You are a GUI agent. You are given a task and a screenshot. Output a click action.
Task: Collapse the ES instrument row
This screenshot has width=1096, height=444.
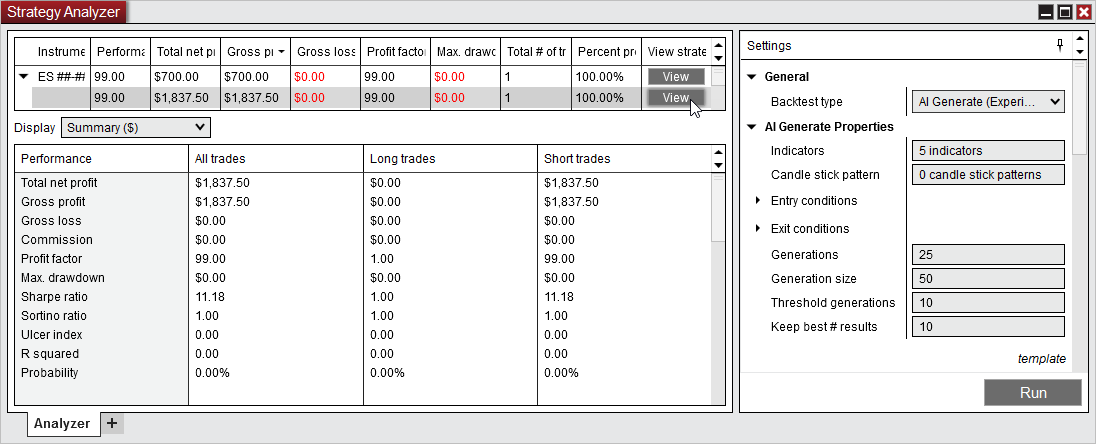[24, 76]
